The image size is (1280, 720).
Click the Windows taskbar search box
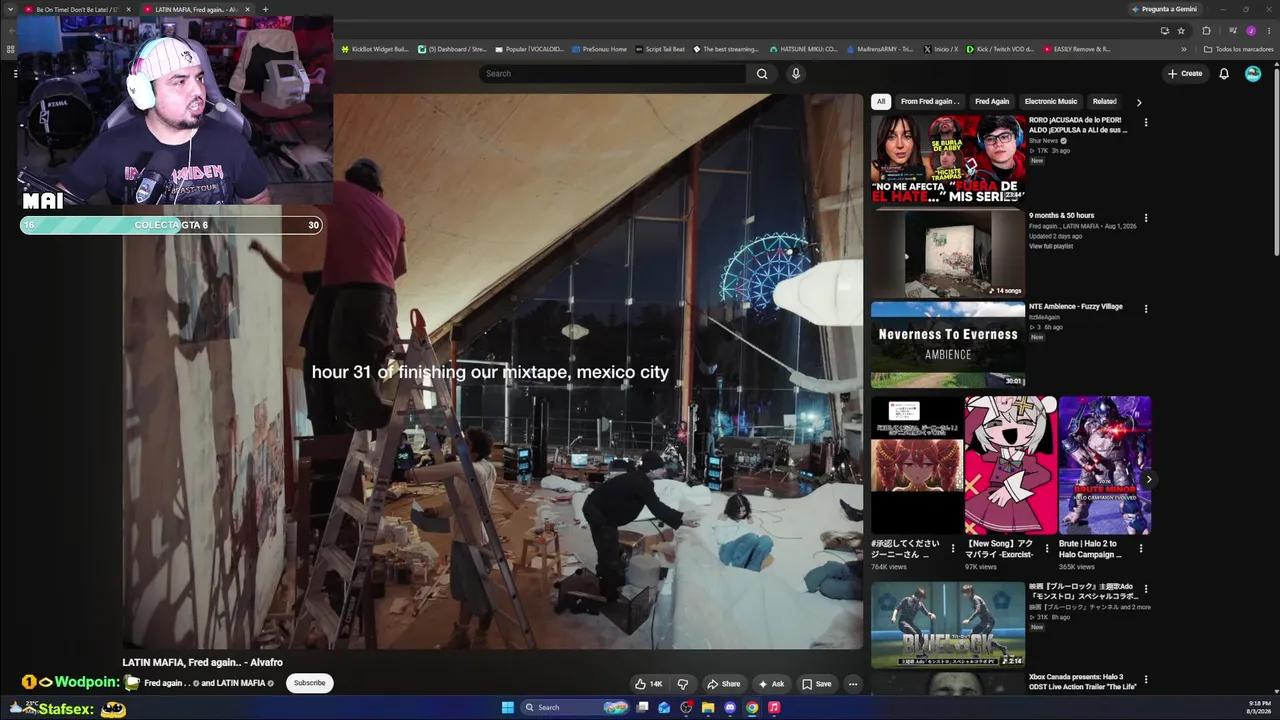pos(574,707)
